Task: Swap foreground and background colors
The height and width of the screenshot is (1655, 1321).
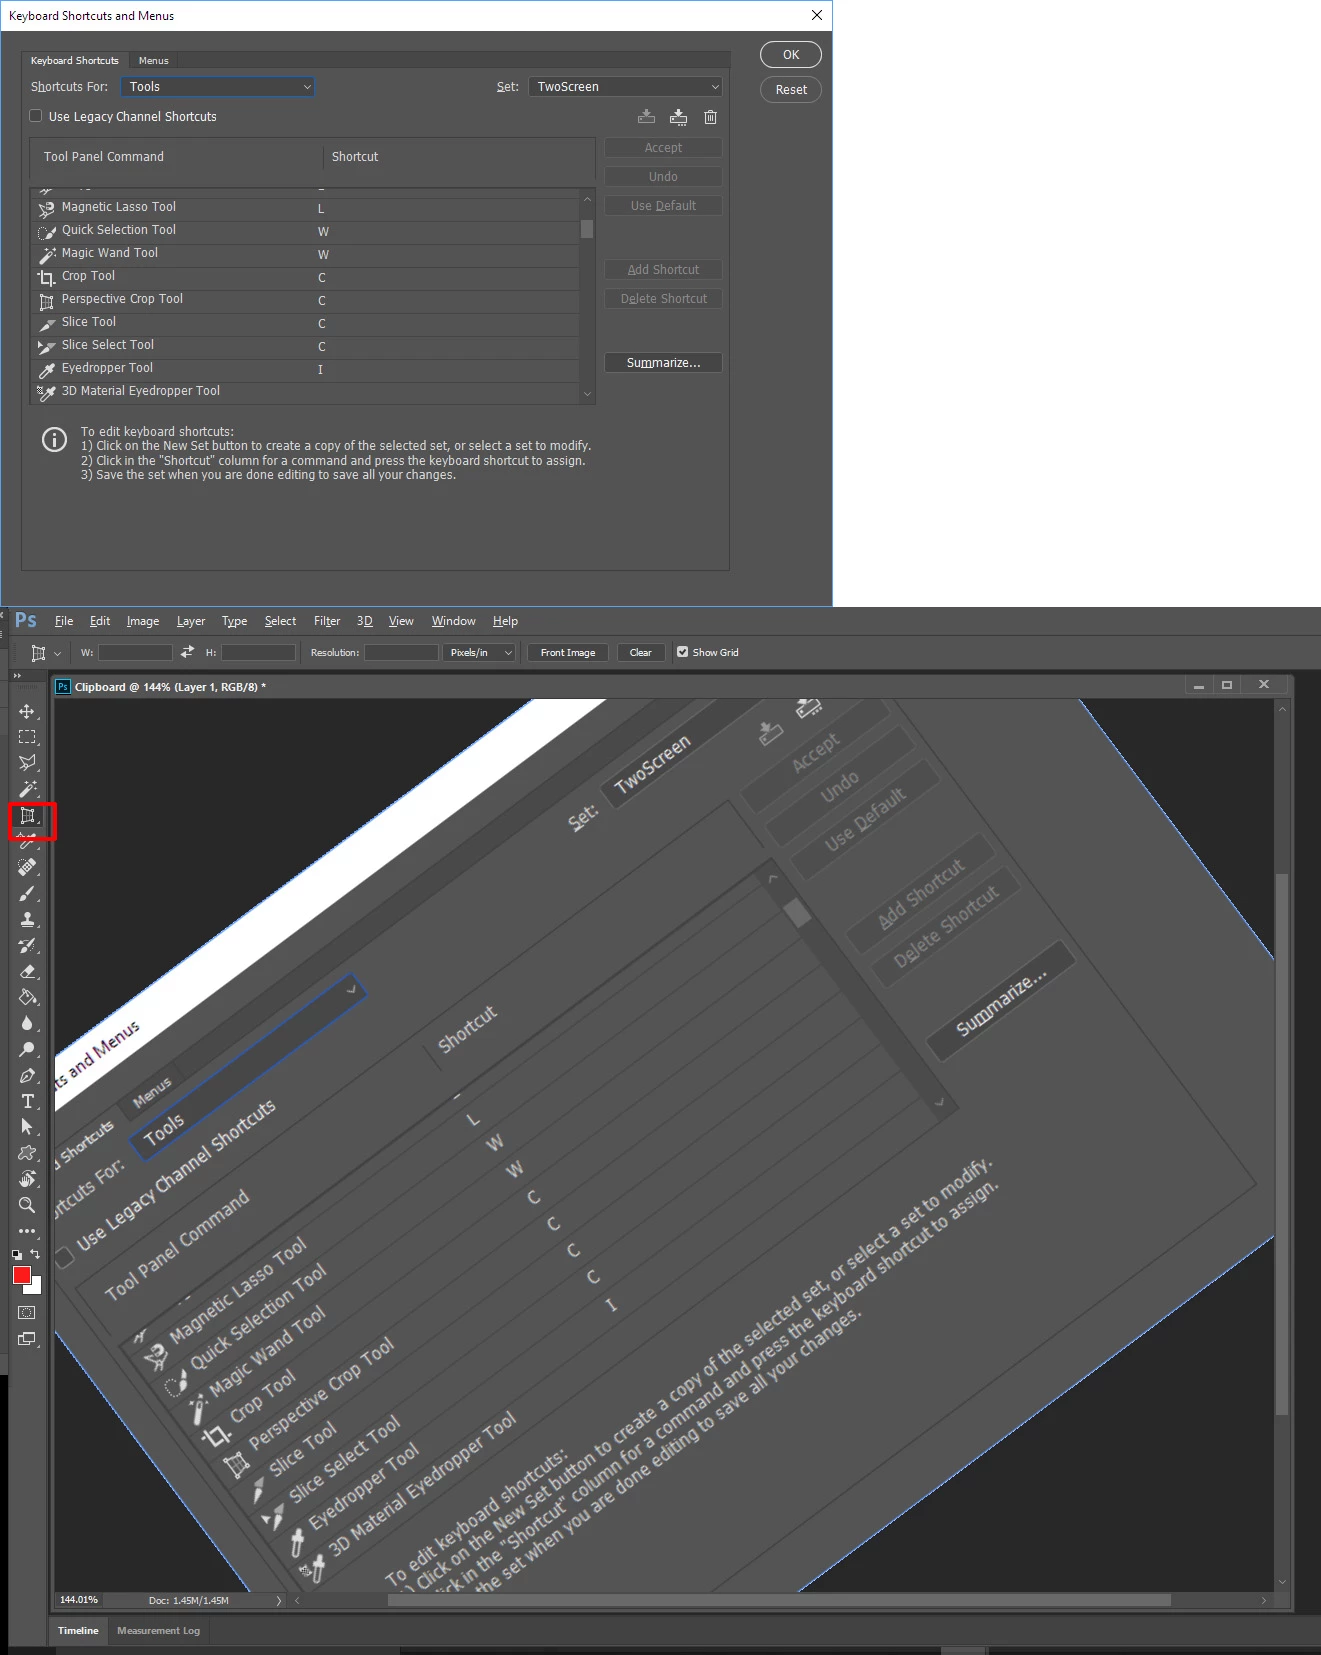Action: pyautogui.click(x=35, y=1254)
